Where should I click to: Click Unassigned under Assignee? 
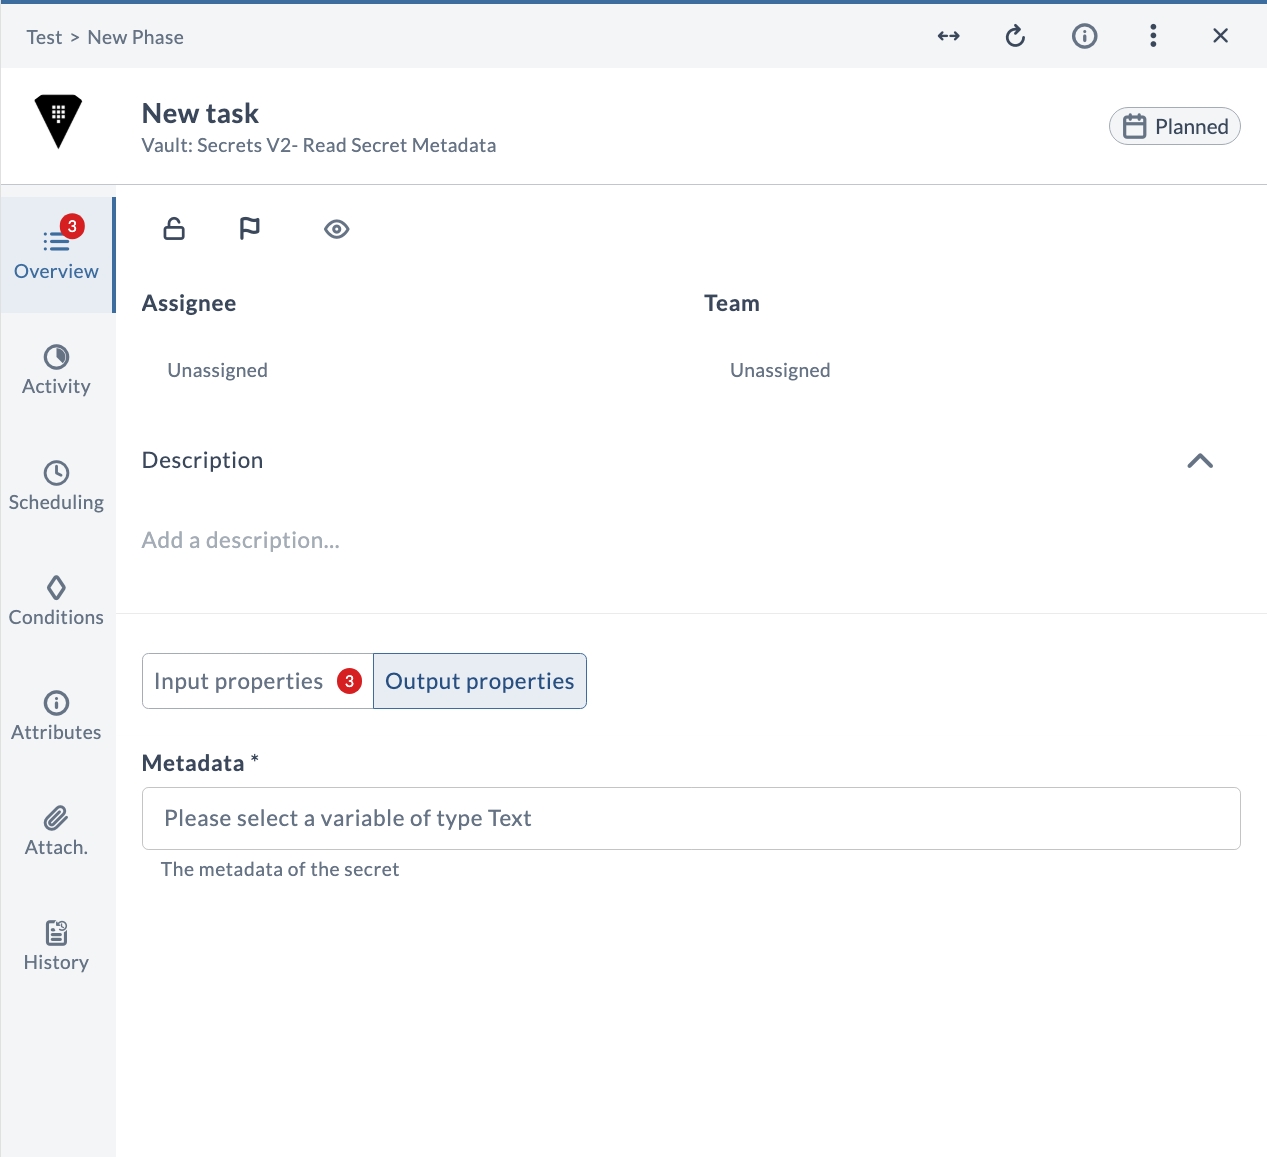[x=218, y=370]
